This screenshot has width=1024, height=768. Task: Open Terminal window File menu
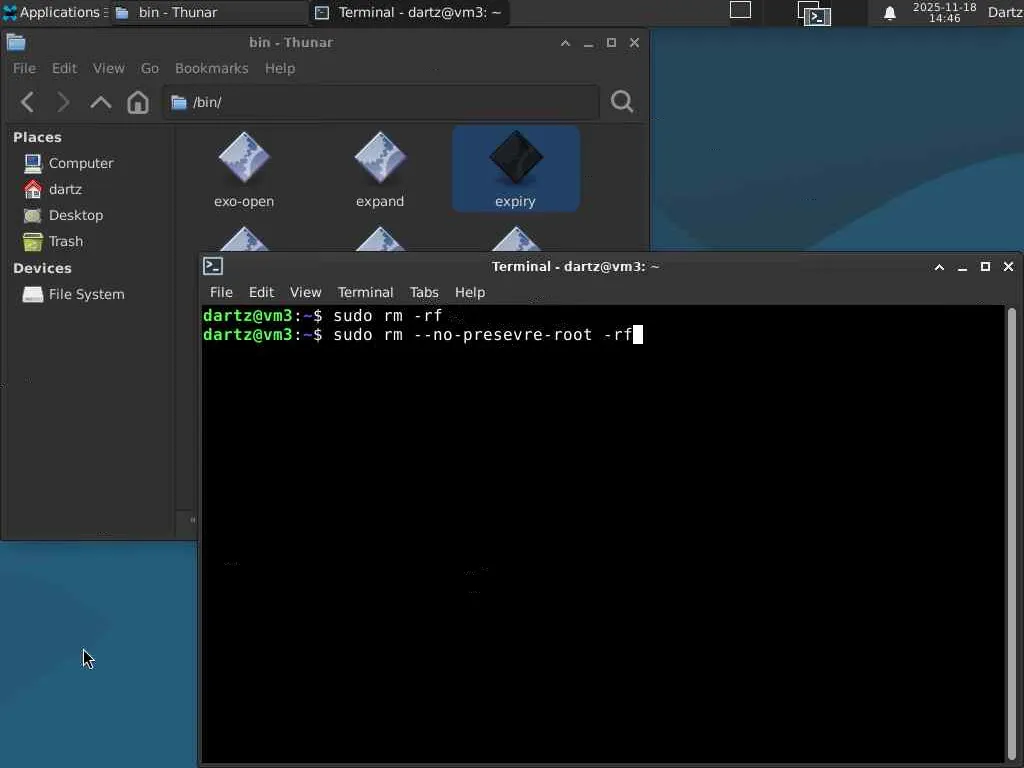click(221, 292)
